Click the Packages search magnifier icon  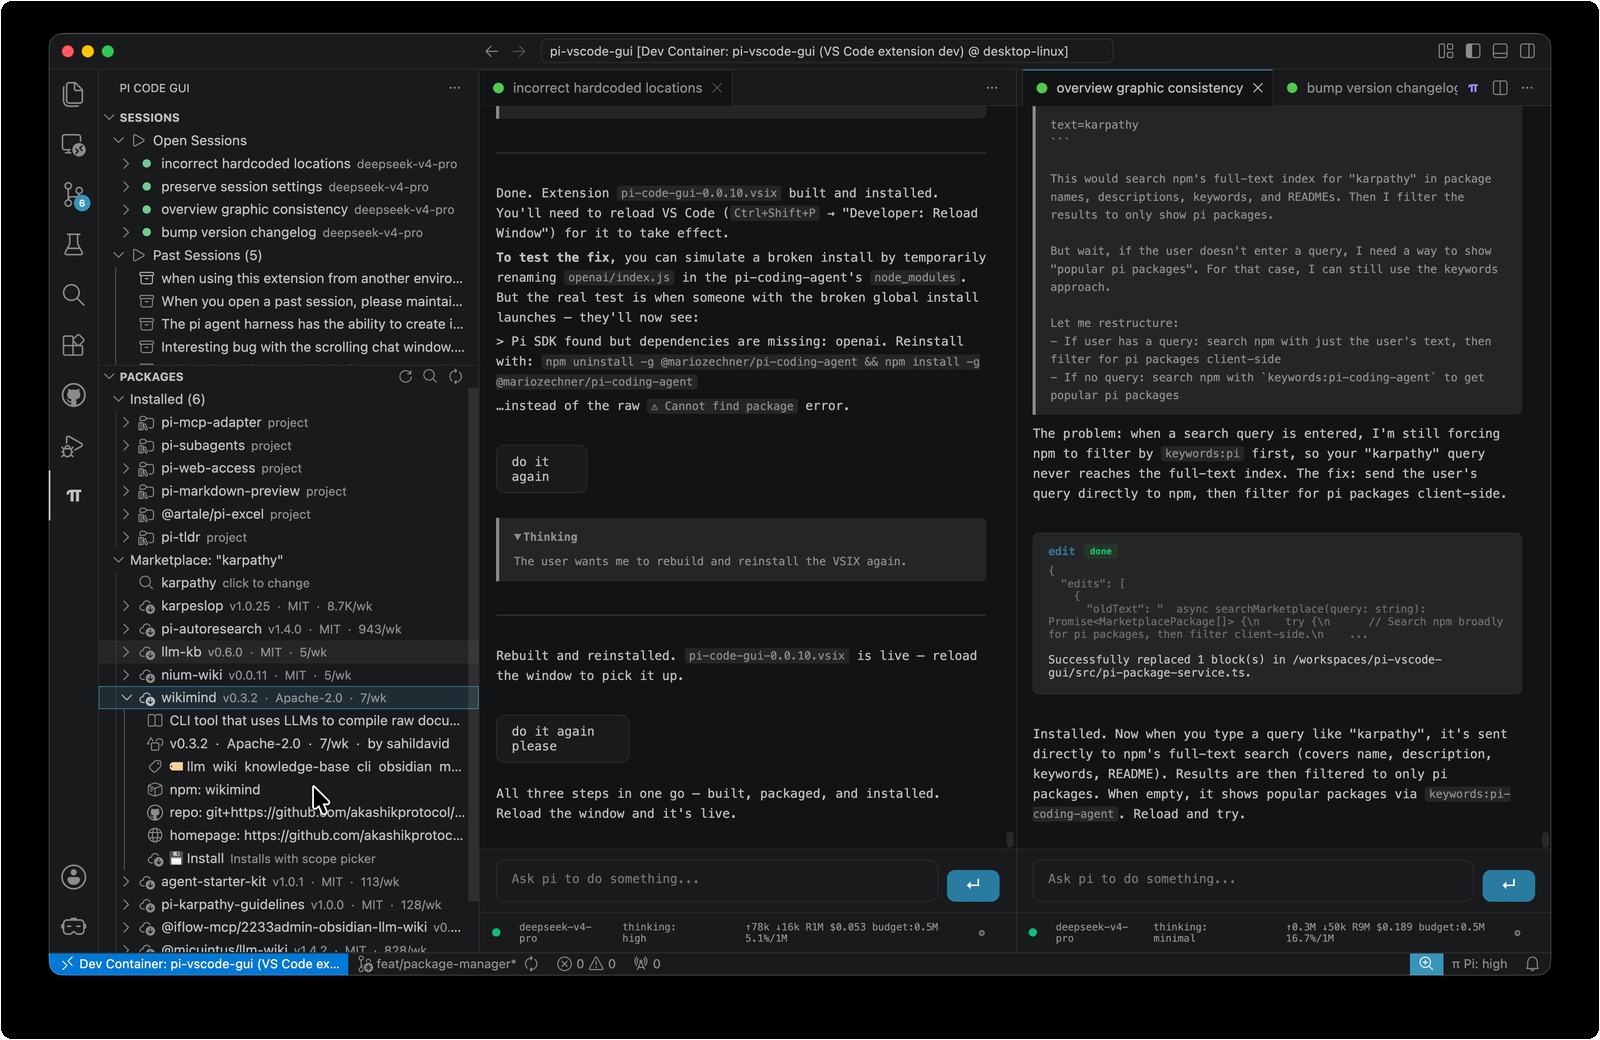click(x=430, y=377)
